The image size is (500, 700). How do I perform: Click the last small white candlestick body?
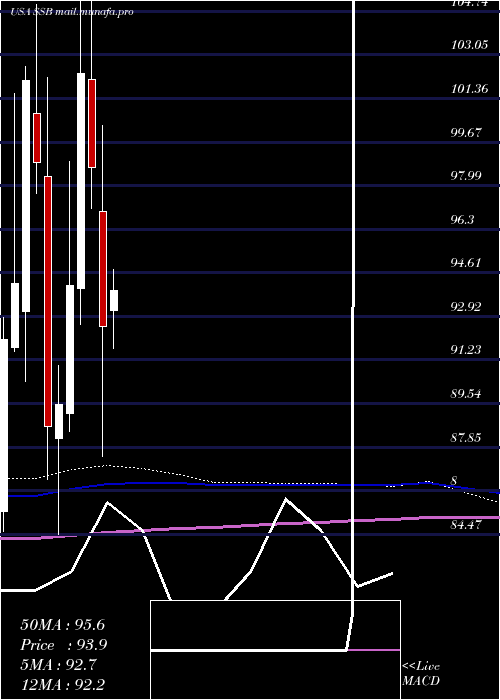click(x=114, y=300)
